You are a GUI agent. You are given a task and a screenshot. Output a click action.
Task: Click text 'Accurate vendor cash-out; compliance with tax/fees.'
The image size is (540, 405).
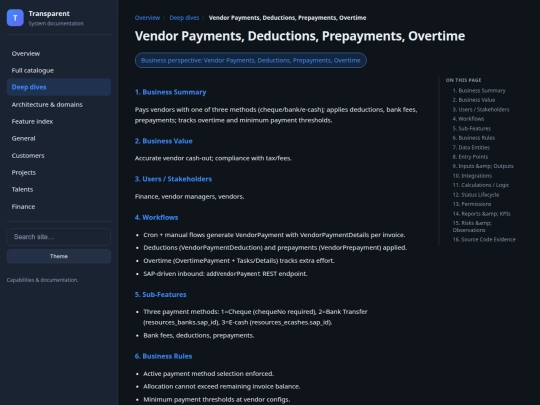point(213,158)
